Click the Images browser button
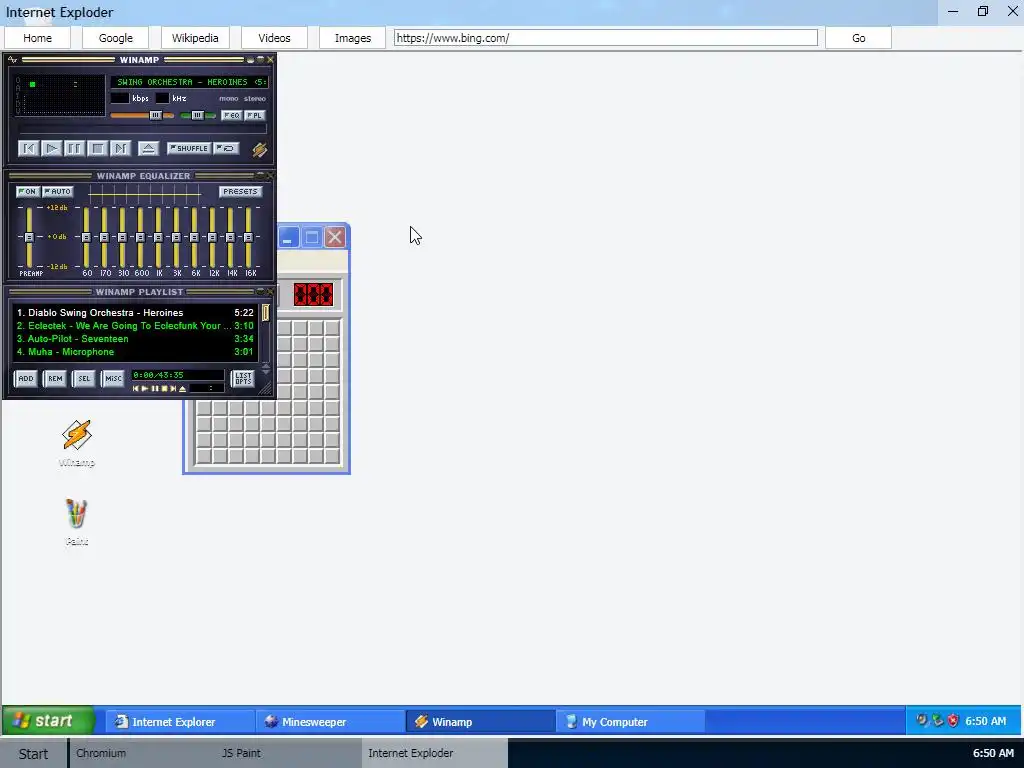Viewport: 1024px width, 768px height. [x=353, y=38]
